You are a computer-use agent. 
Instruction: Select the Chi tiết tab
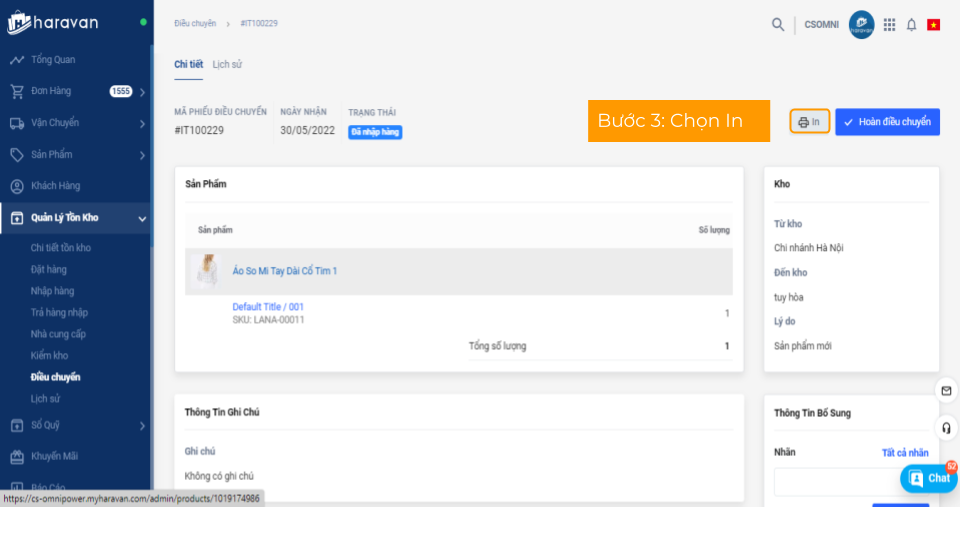[188, 64]
